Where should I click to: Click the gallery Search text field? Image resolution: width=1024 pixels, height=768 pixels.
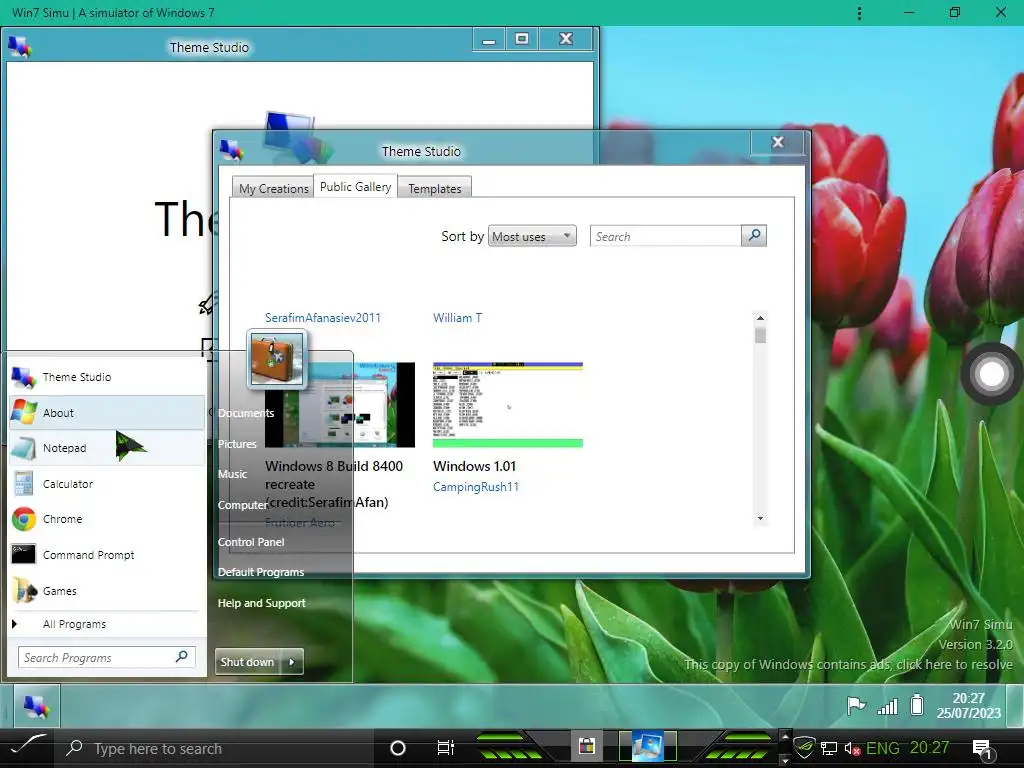click(x=665, y=236)
